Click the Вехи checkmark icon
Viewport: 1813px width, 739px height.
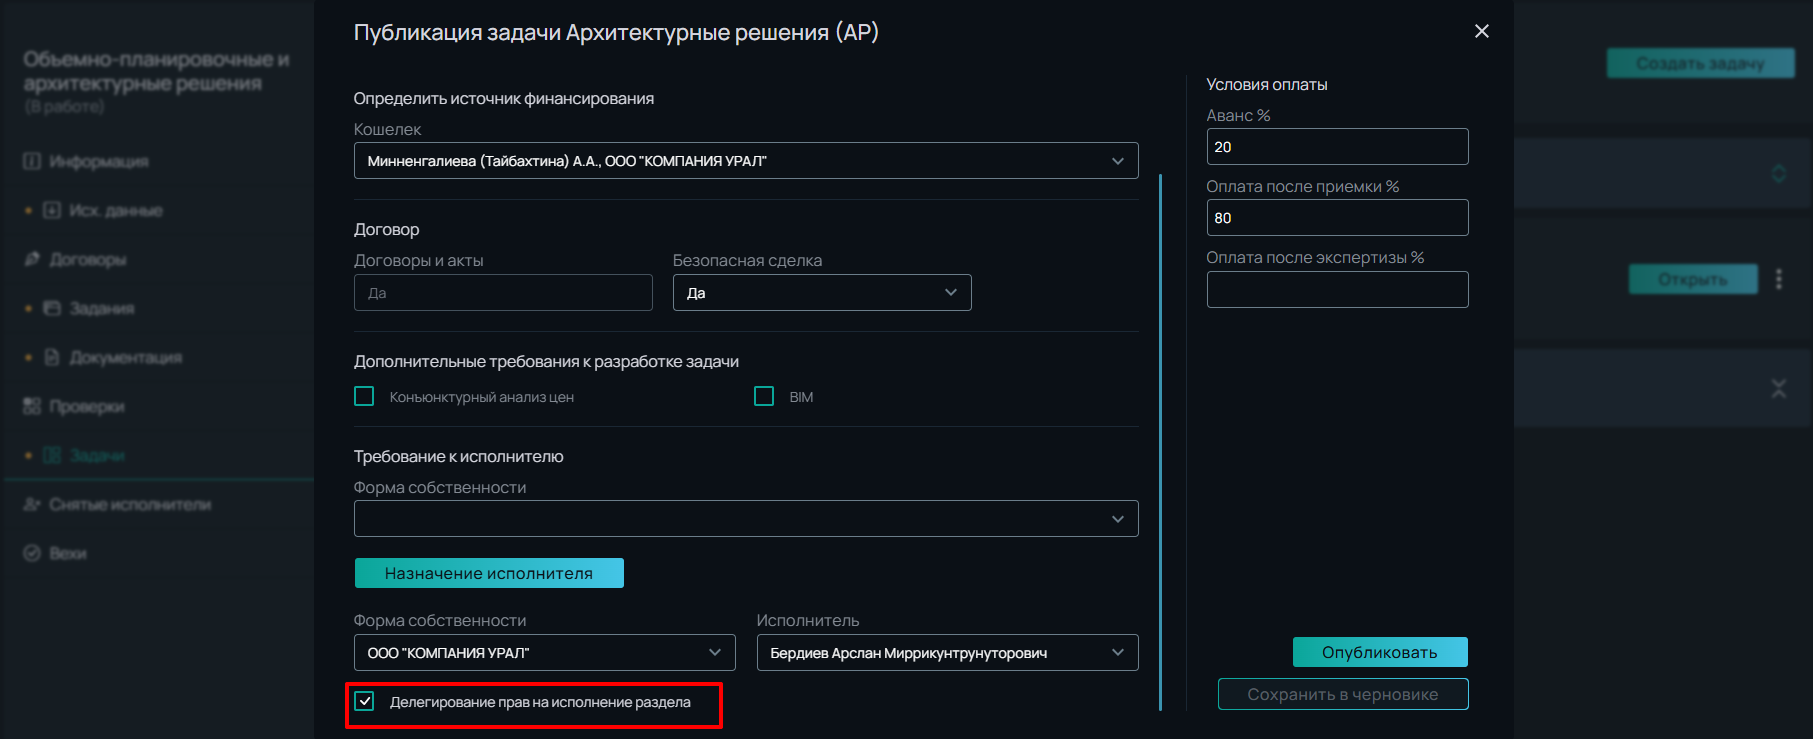[32, 553]
